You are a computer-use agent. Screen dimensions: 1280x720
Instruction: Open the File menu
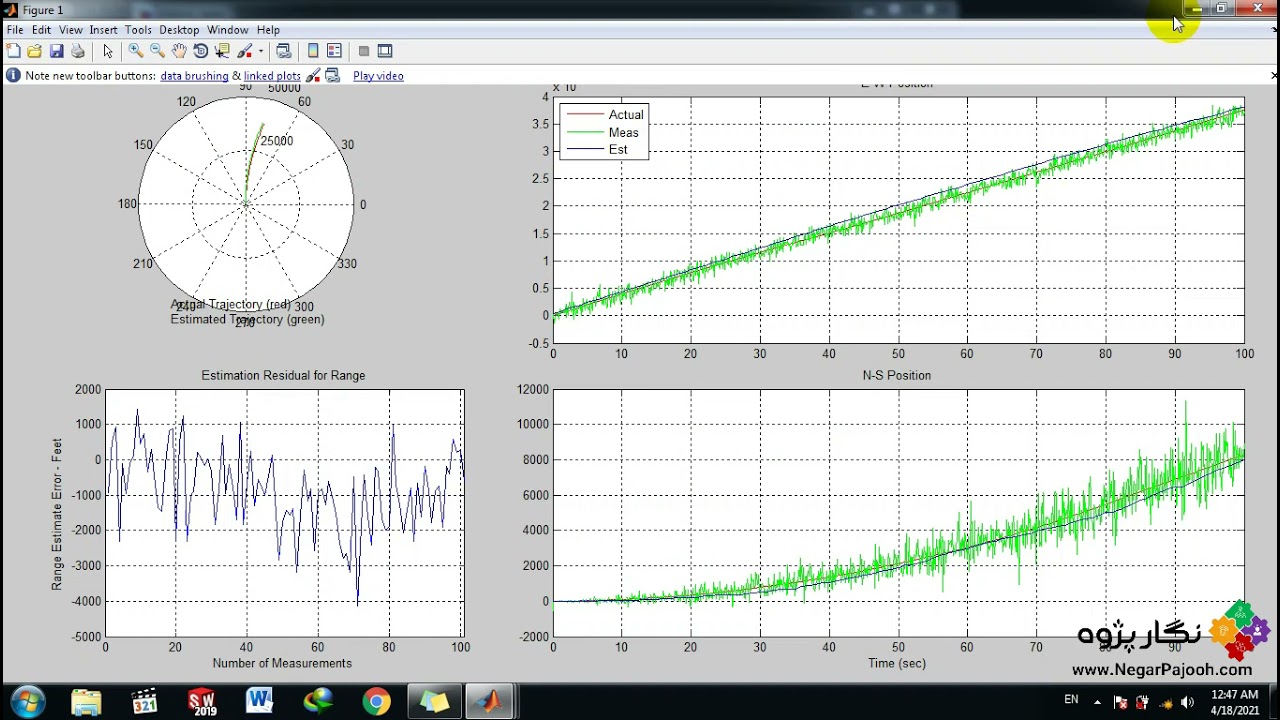[15, 30]
